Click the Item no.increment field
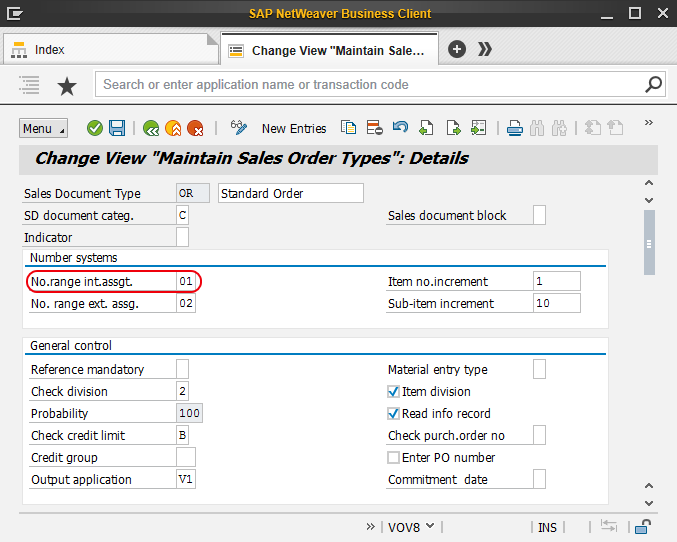 557,281
